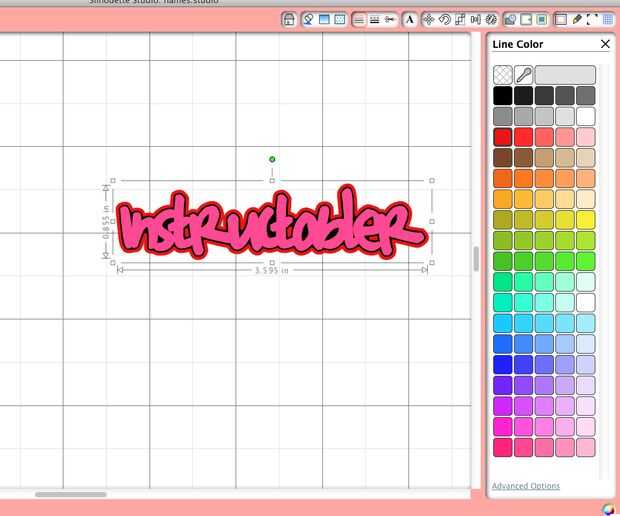Open the Align window icon

pyautogui.click(x=476, y=19)
